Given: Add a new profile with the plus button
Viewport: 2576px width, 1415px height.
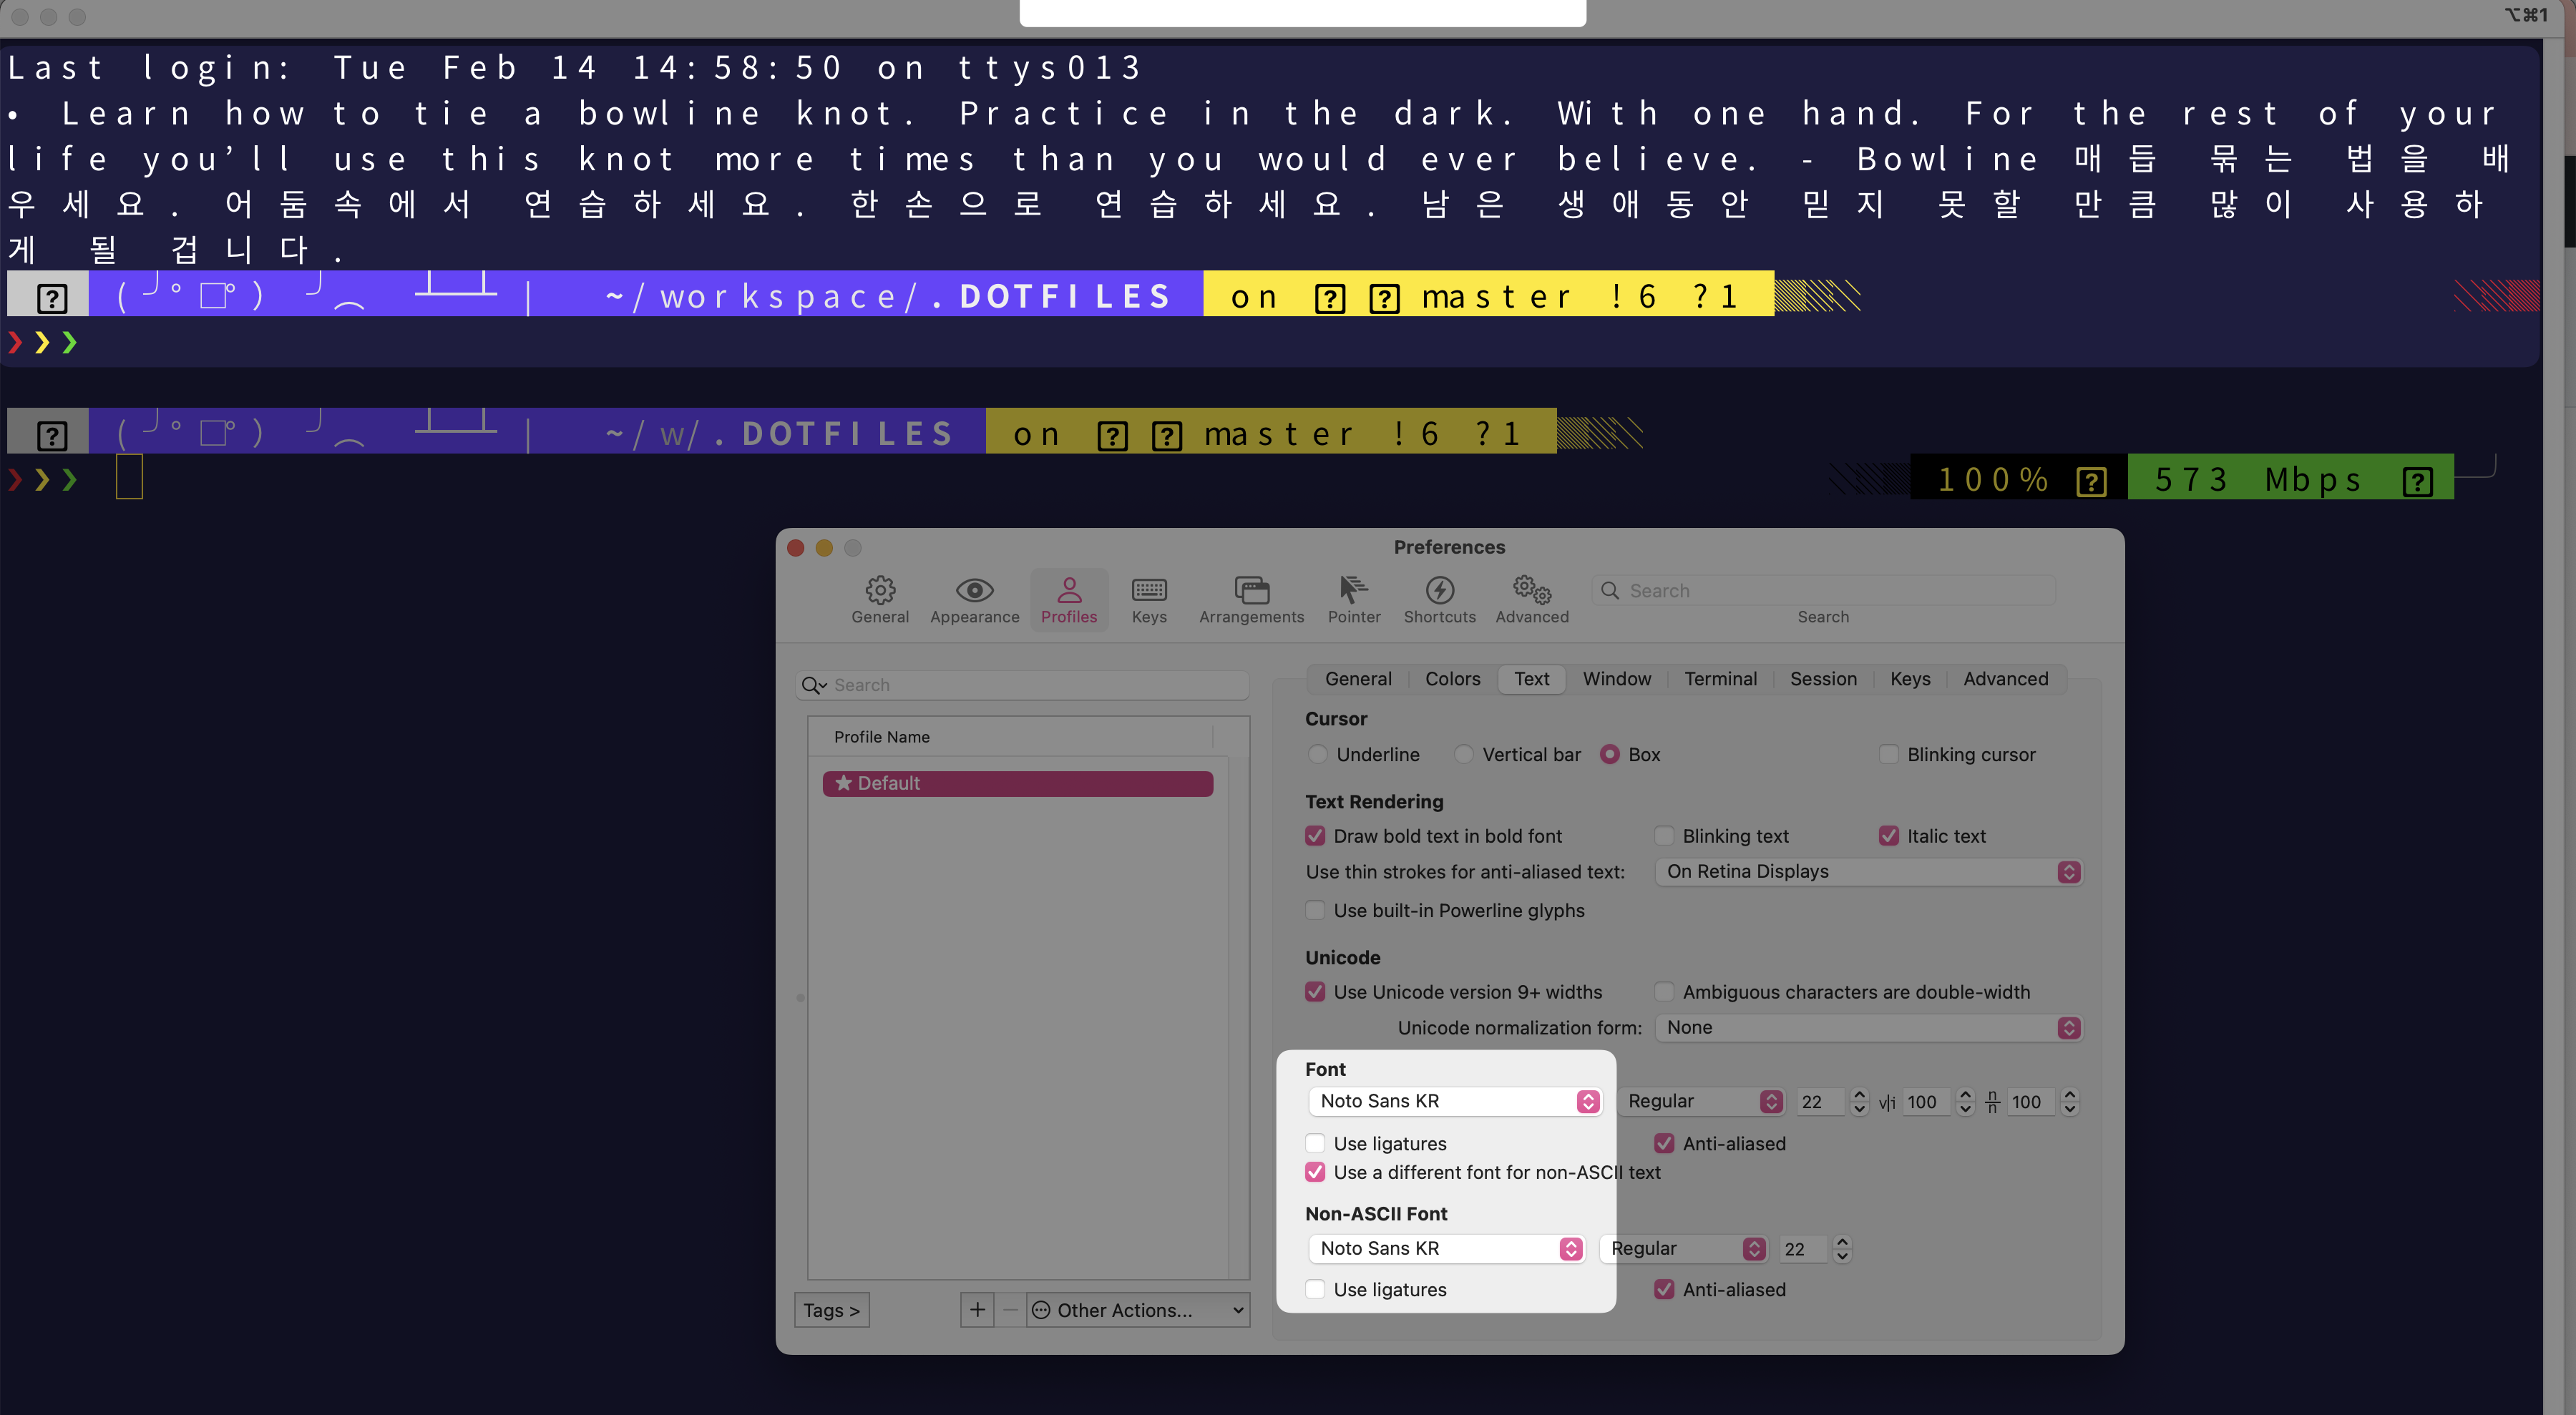Looking at the screenshot, I should pyautogui.click(x=977, y=1309).
